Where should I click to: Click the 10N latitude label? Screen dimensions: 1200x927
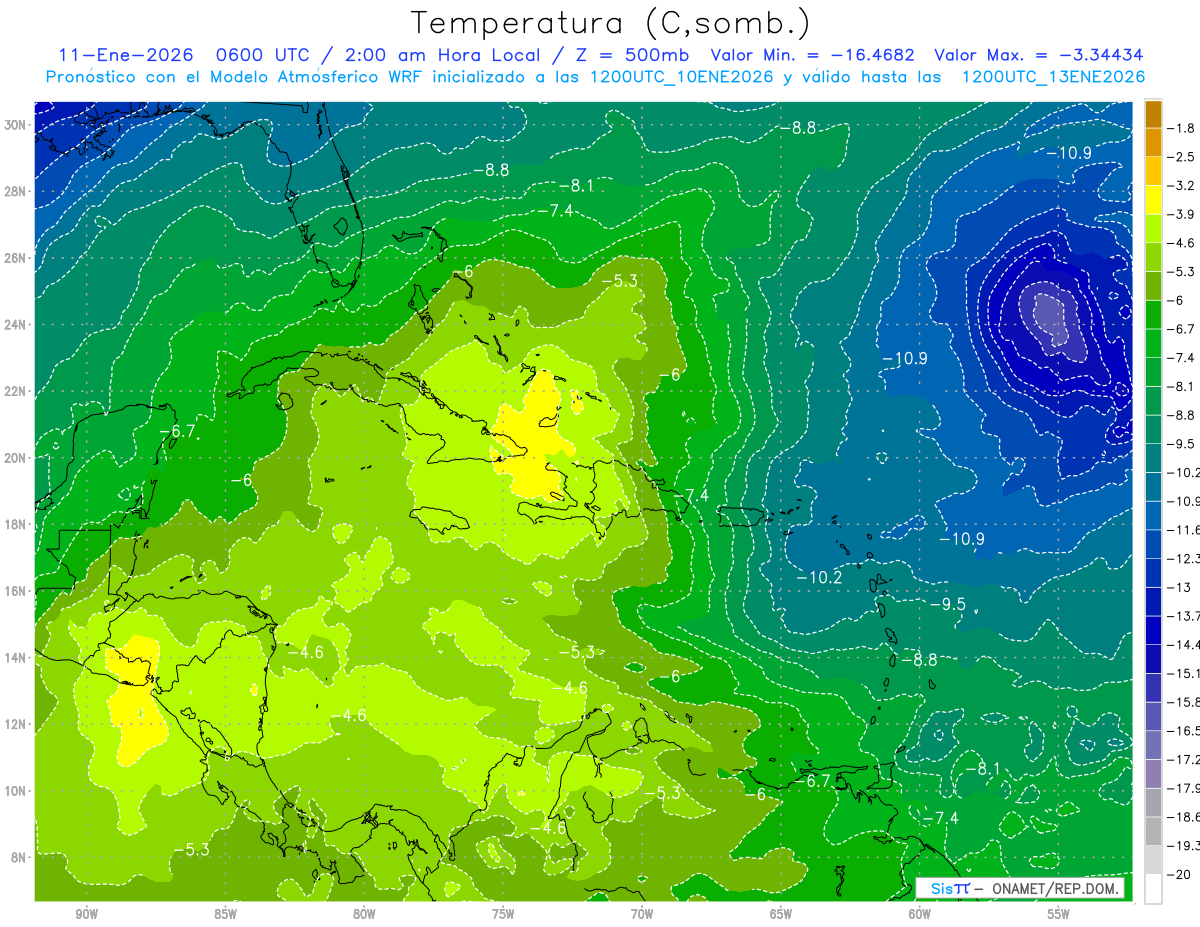click(16, 790)
